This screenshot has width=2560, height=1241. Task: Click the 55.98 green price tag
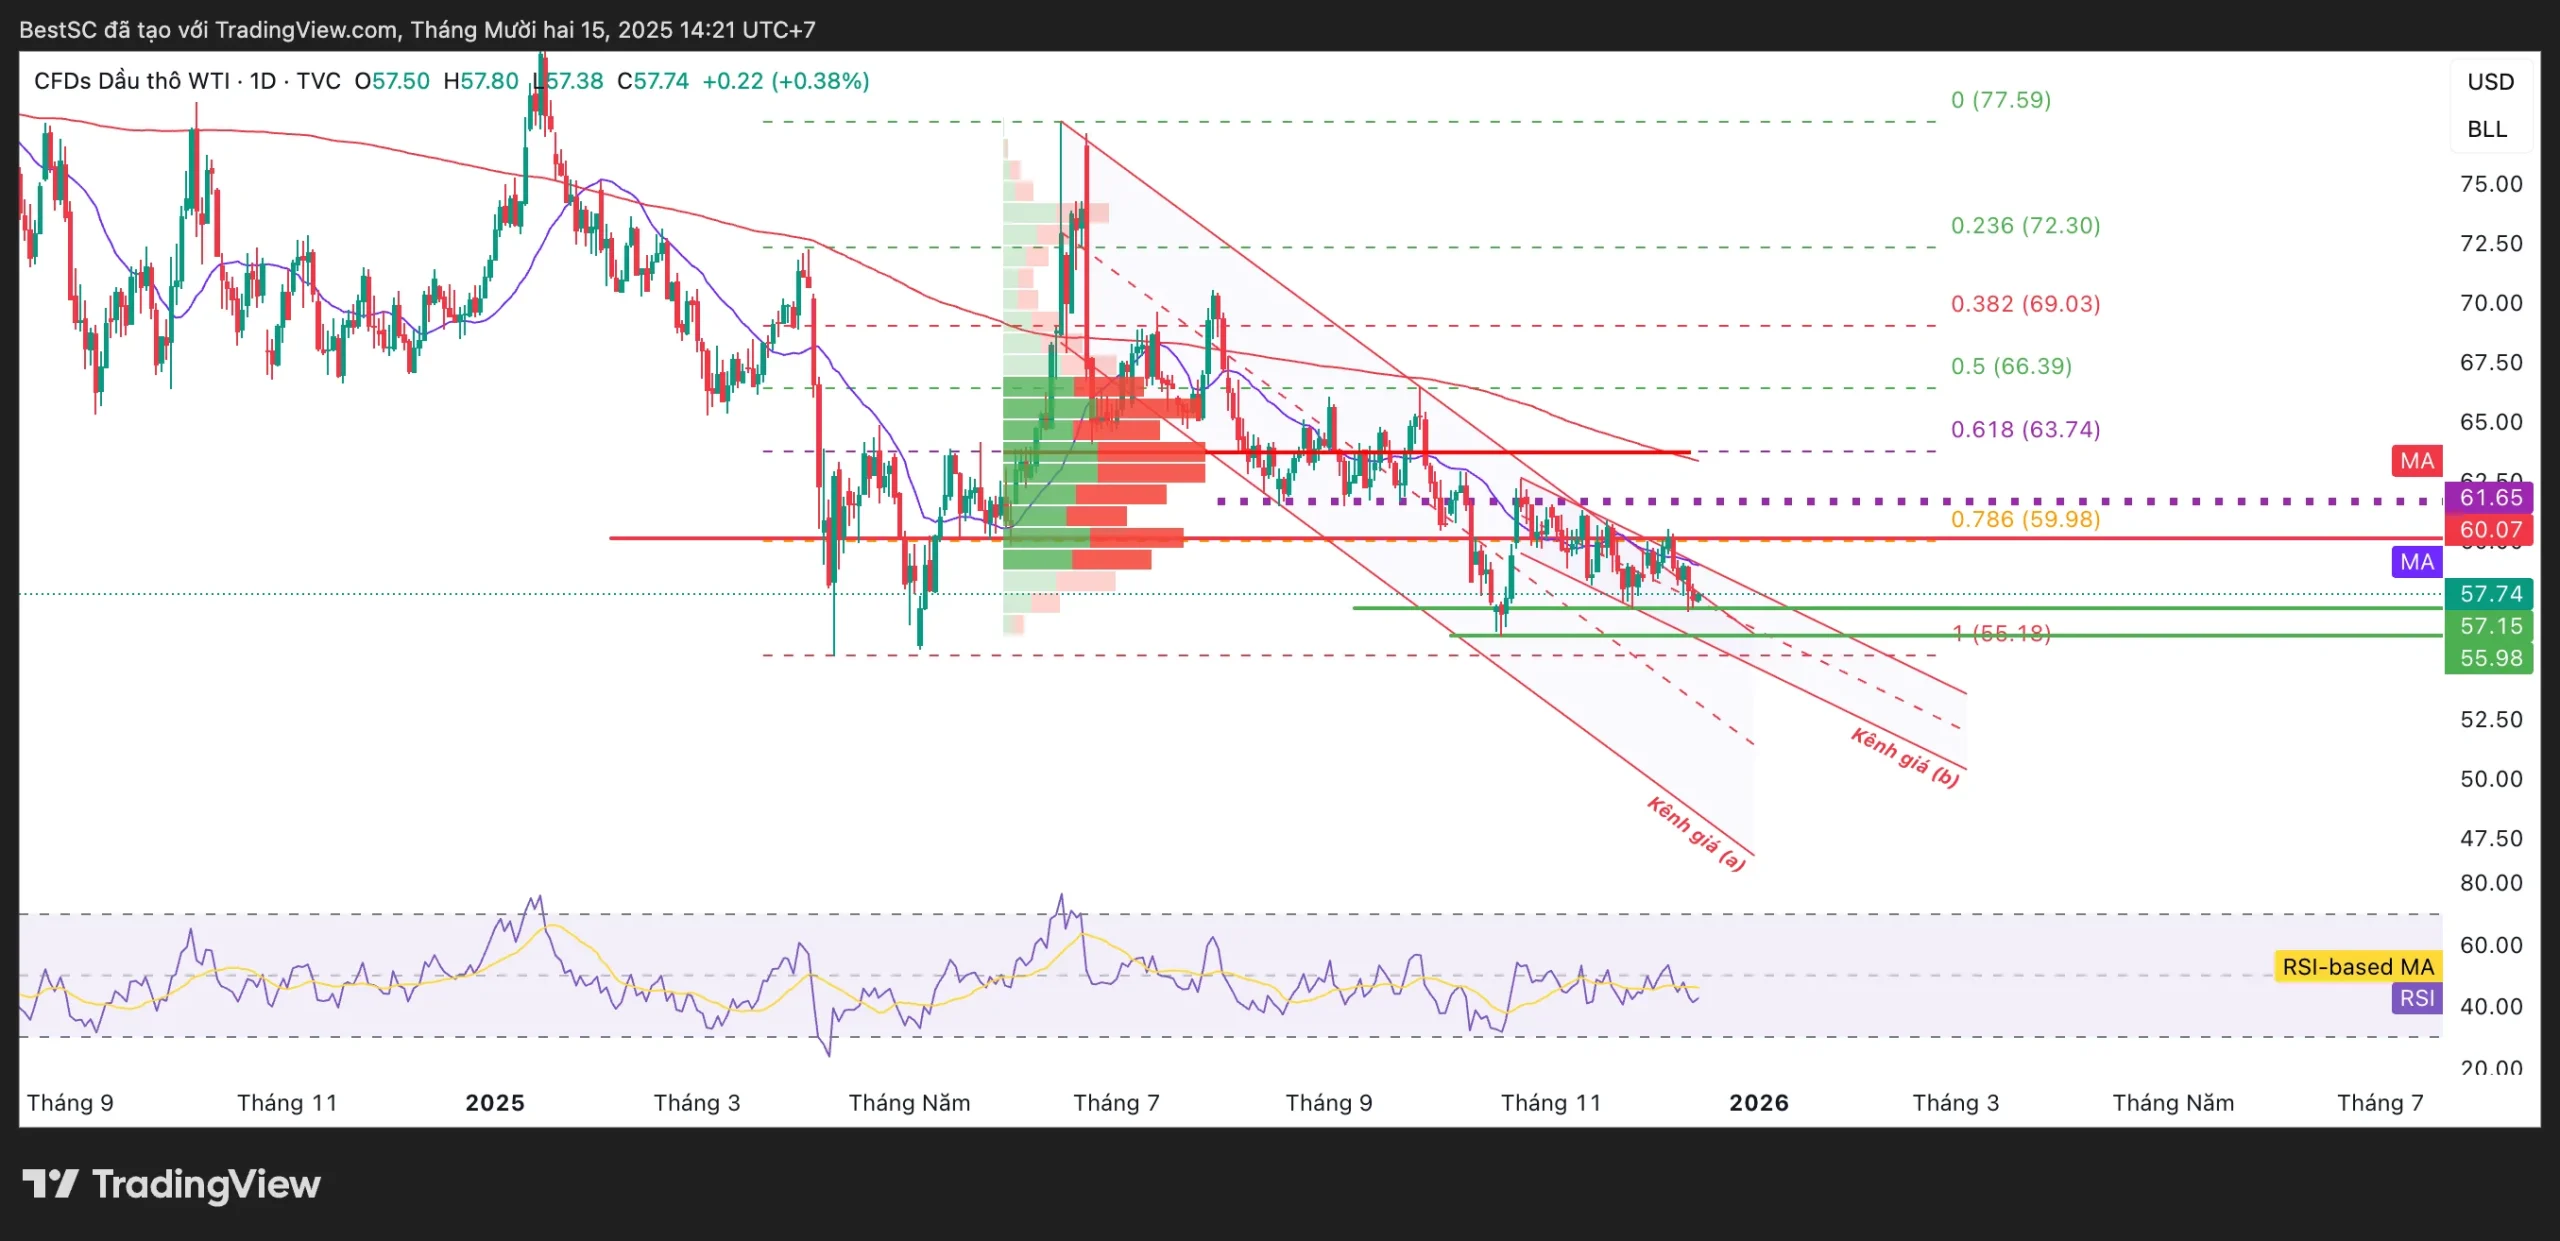[x=2489, y=658]
